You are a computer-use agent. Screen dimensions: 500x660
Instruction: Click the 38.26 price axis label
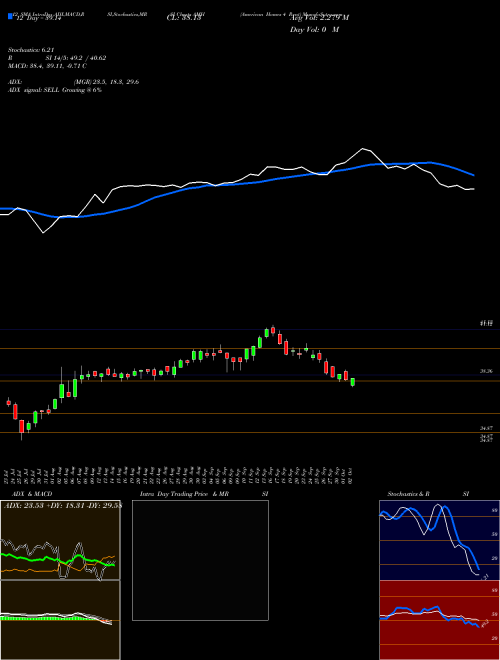point(486,371)
